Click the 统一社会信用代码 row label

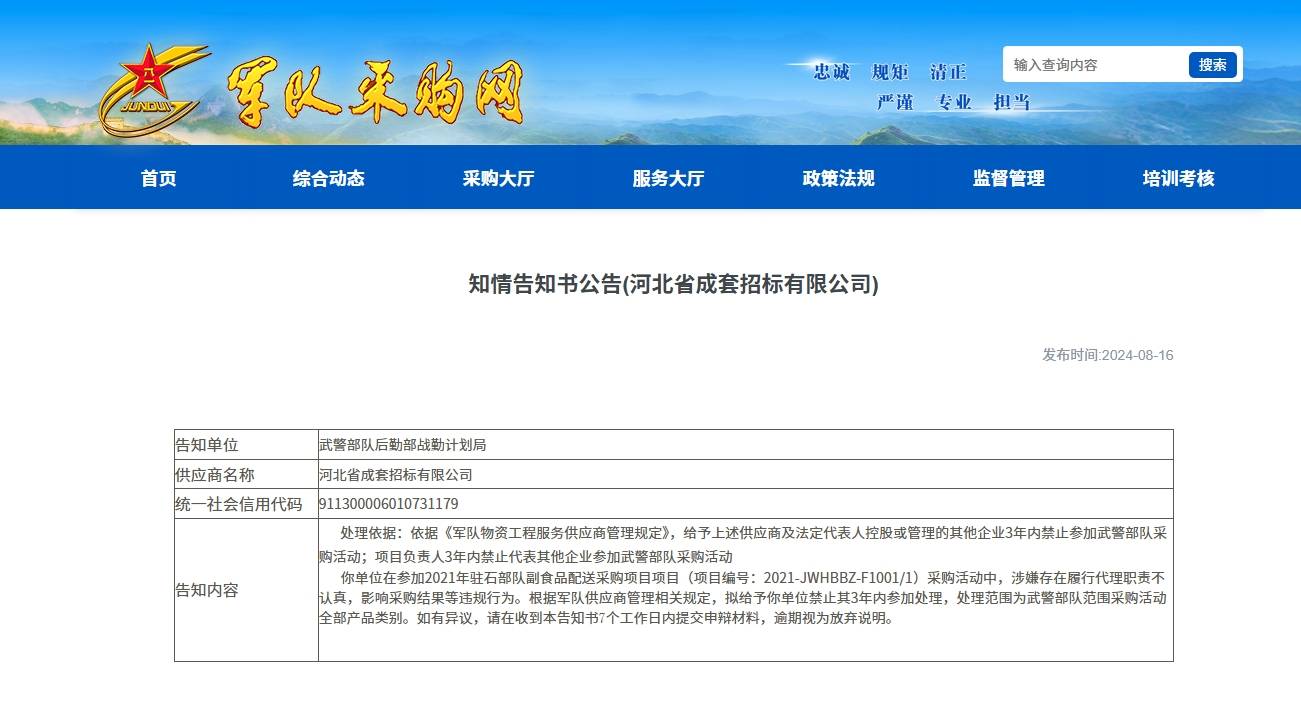238,504
